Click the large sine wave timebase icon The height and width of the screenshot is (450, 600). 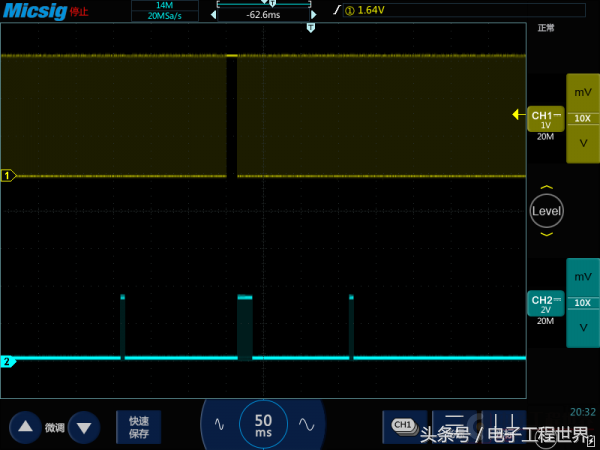(307, 424)
